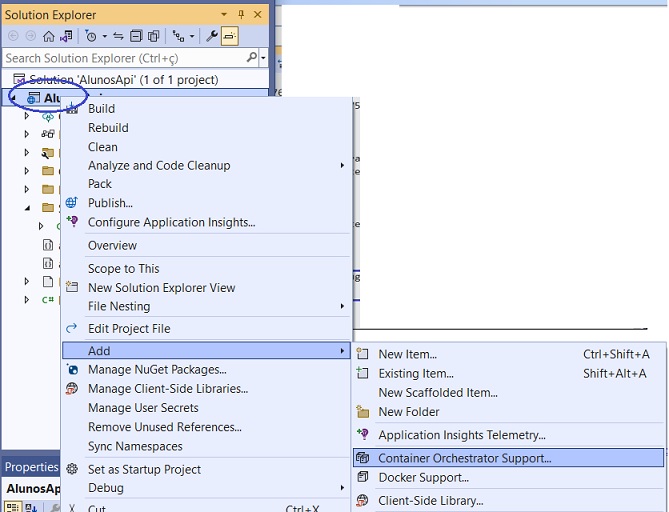669x512 pixels.
Task: Click the Properties wrench icon
Action: click(211, 36)
